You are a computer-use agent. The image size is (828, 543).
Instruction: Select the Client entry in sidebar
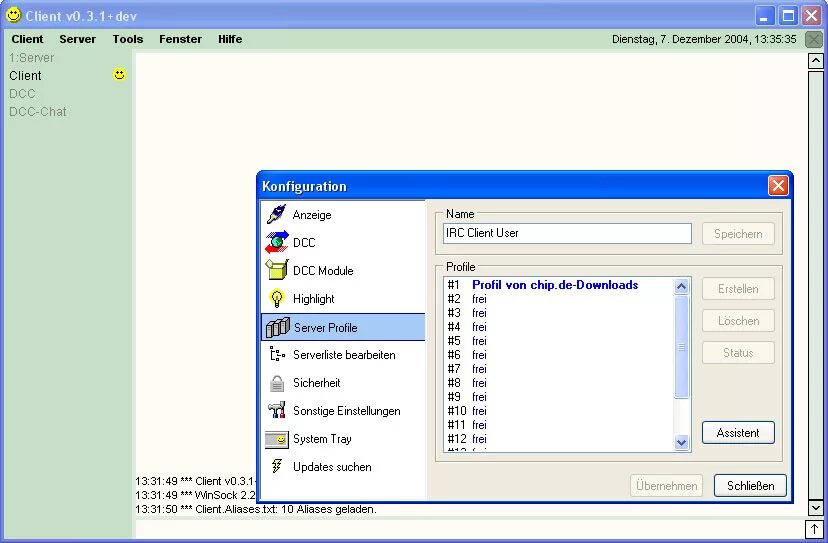[25, 76]
